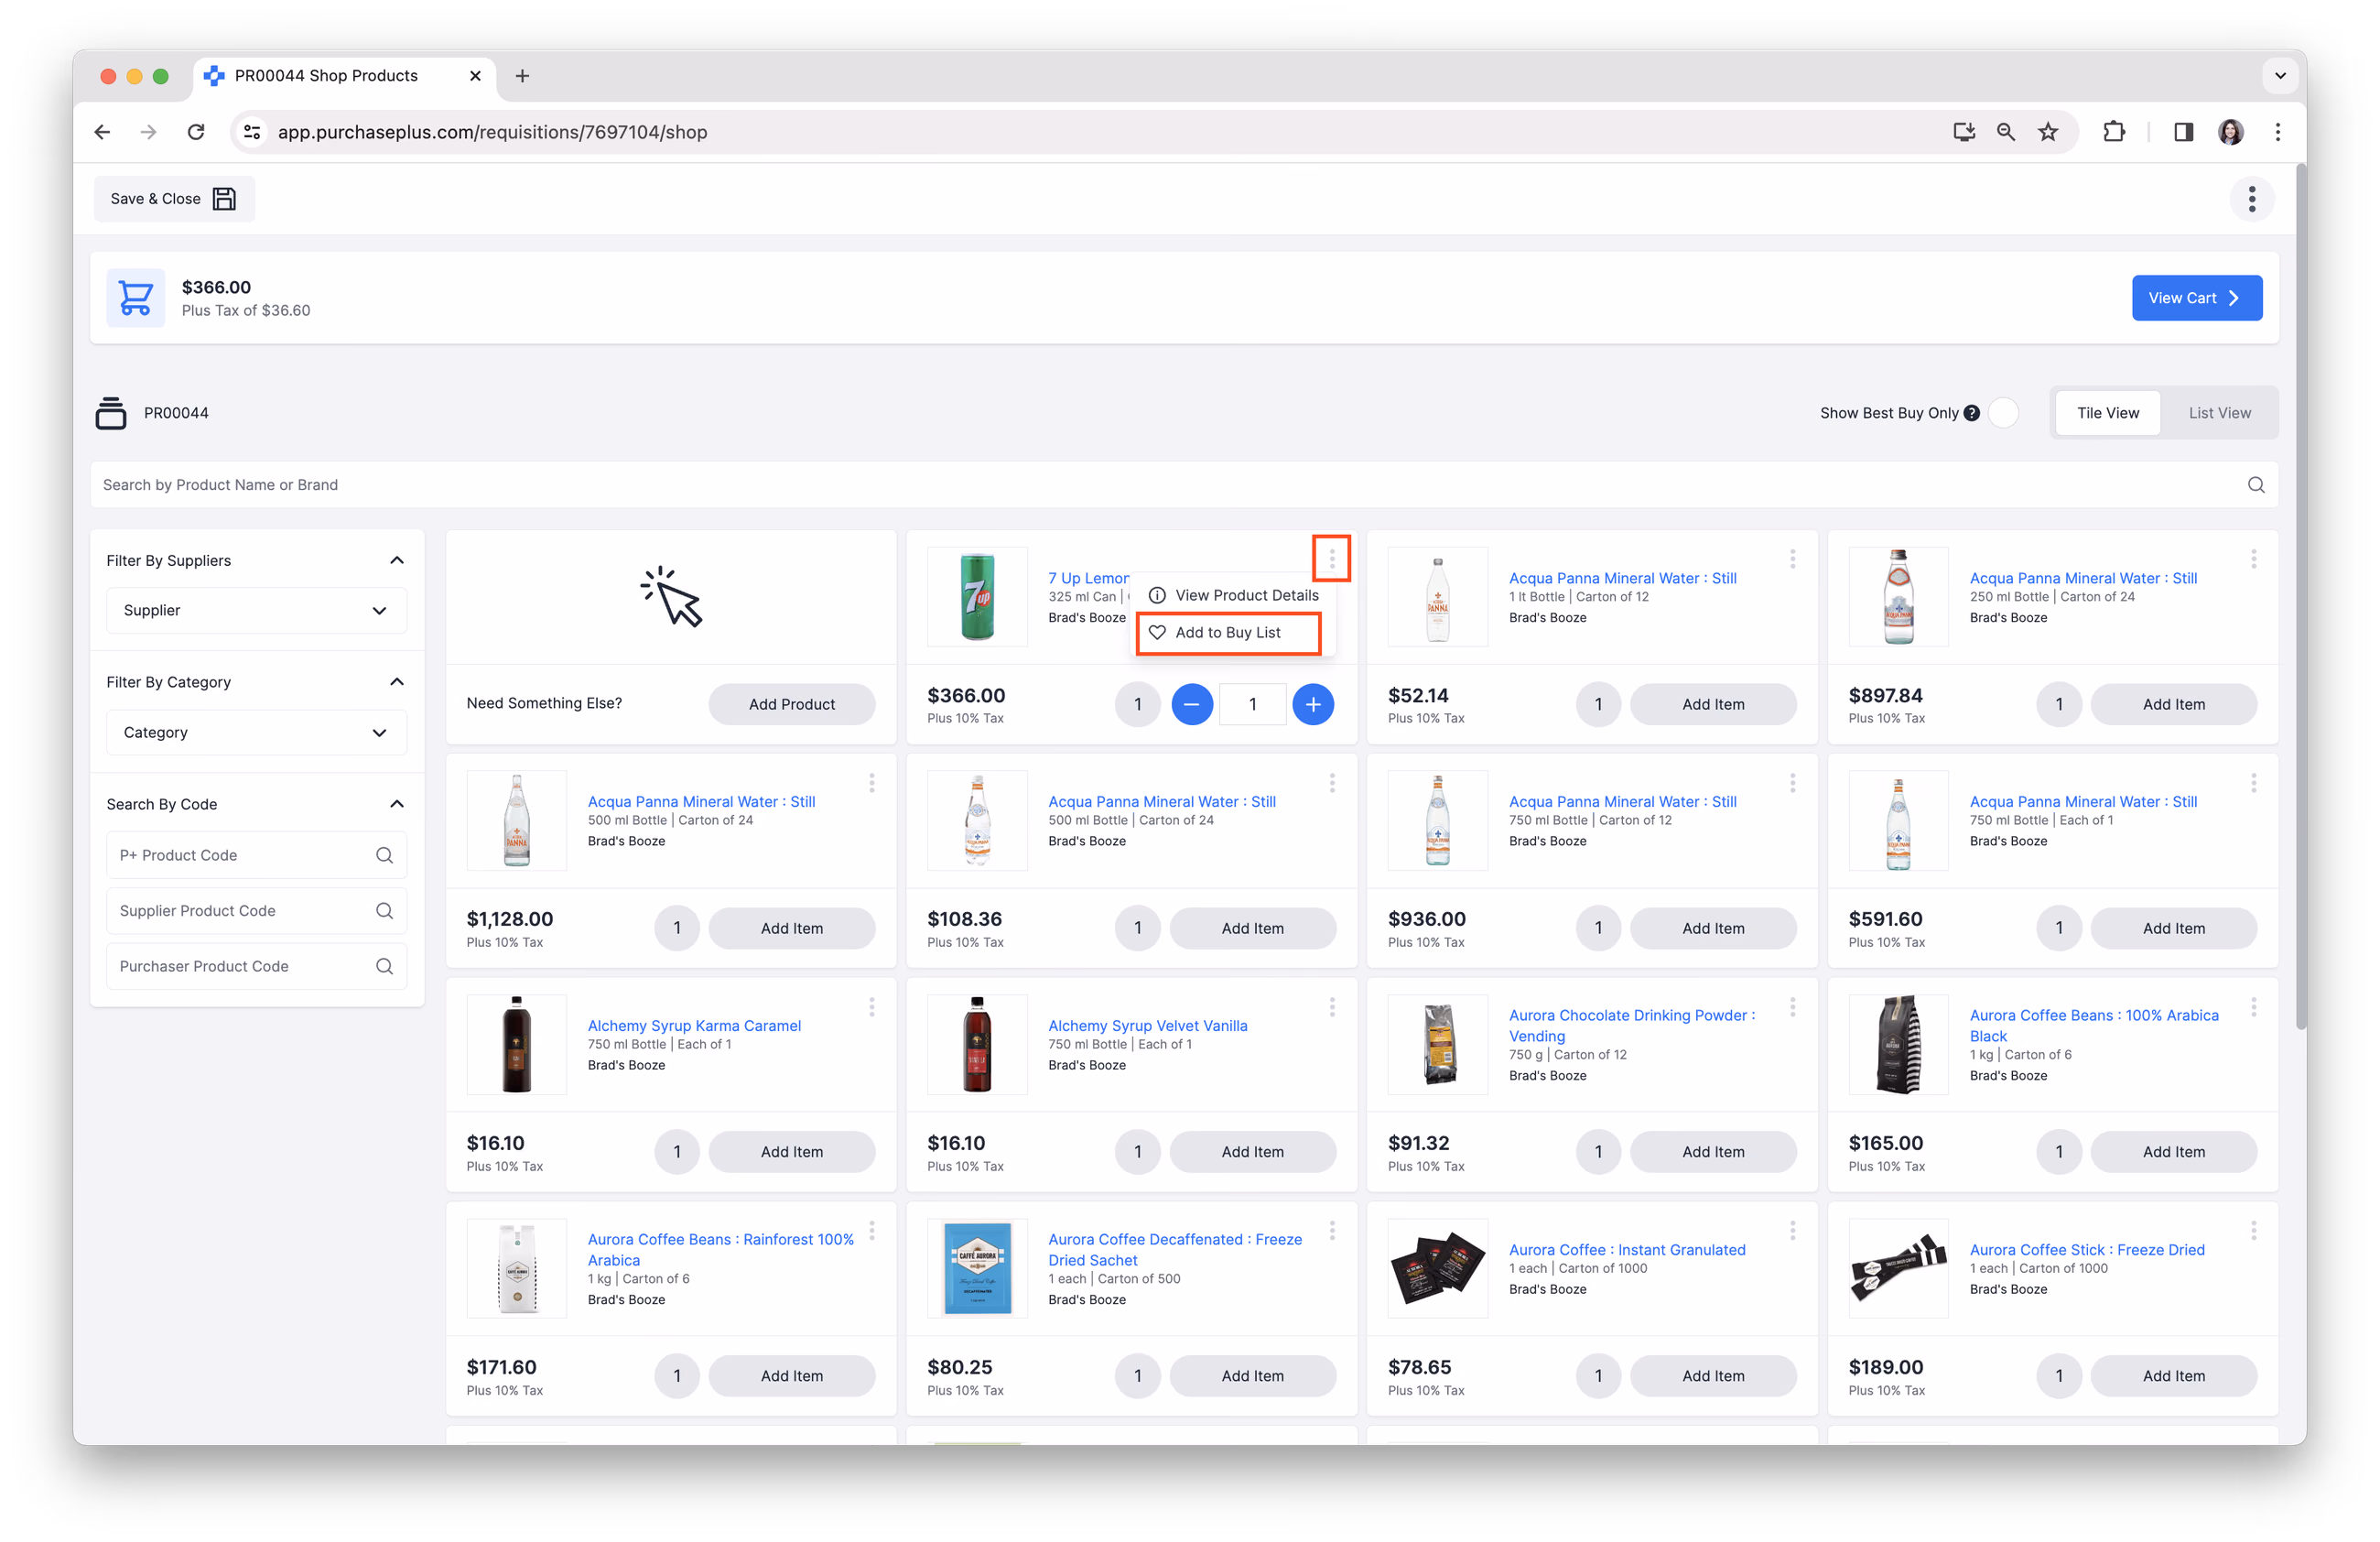Open three-dot menu on 7 Up card
The width and height of the screenshot is (2380, 1542).
click(1331, 558)
